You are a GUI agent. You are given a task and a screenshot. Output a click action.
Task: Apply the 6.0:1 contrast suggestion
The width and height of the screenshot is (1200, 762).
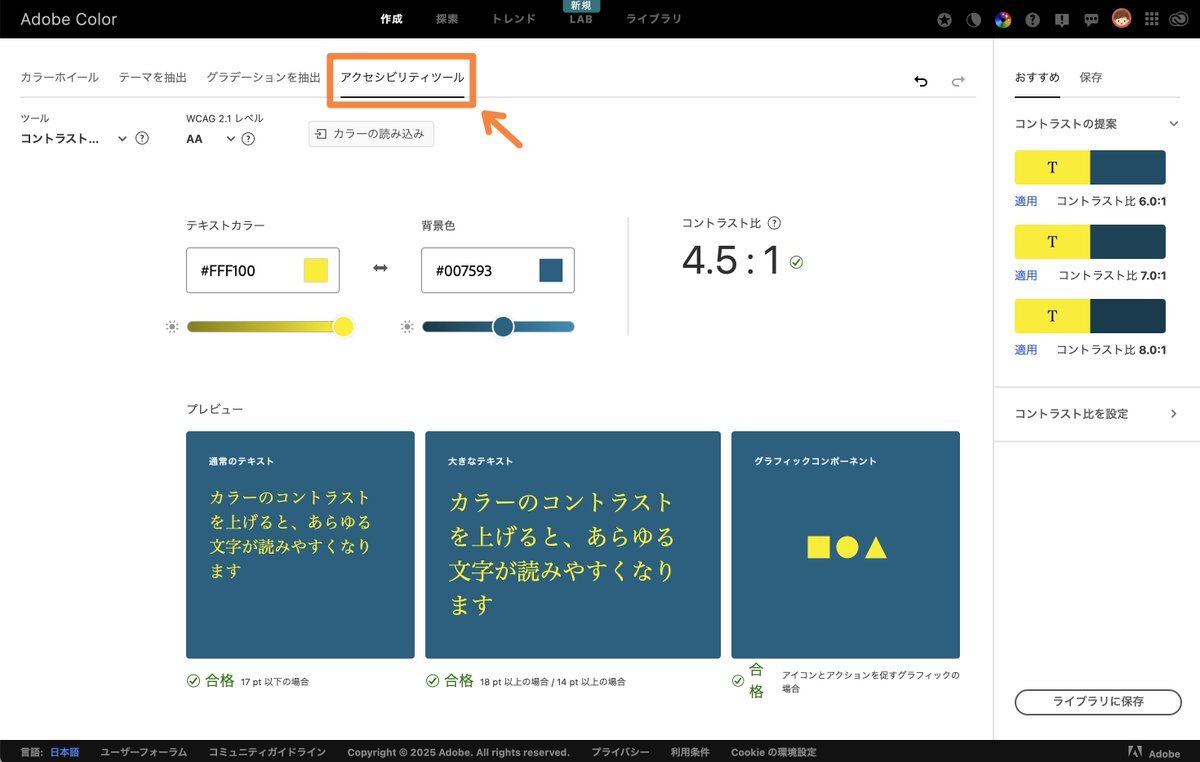[x=1026, y=201]
